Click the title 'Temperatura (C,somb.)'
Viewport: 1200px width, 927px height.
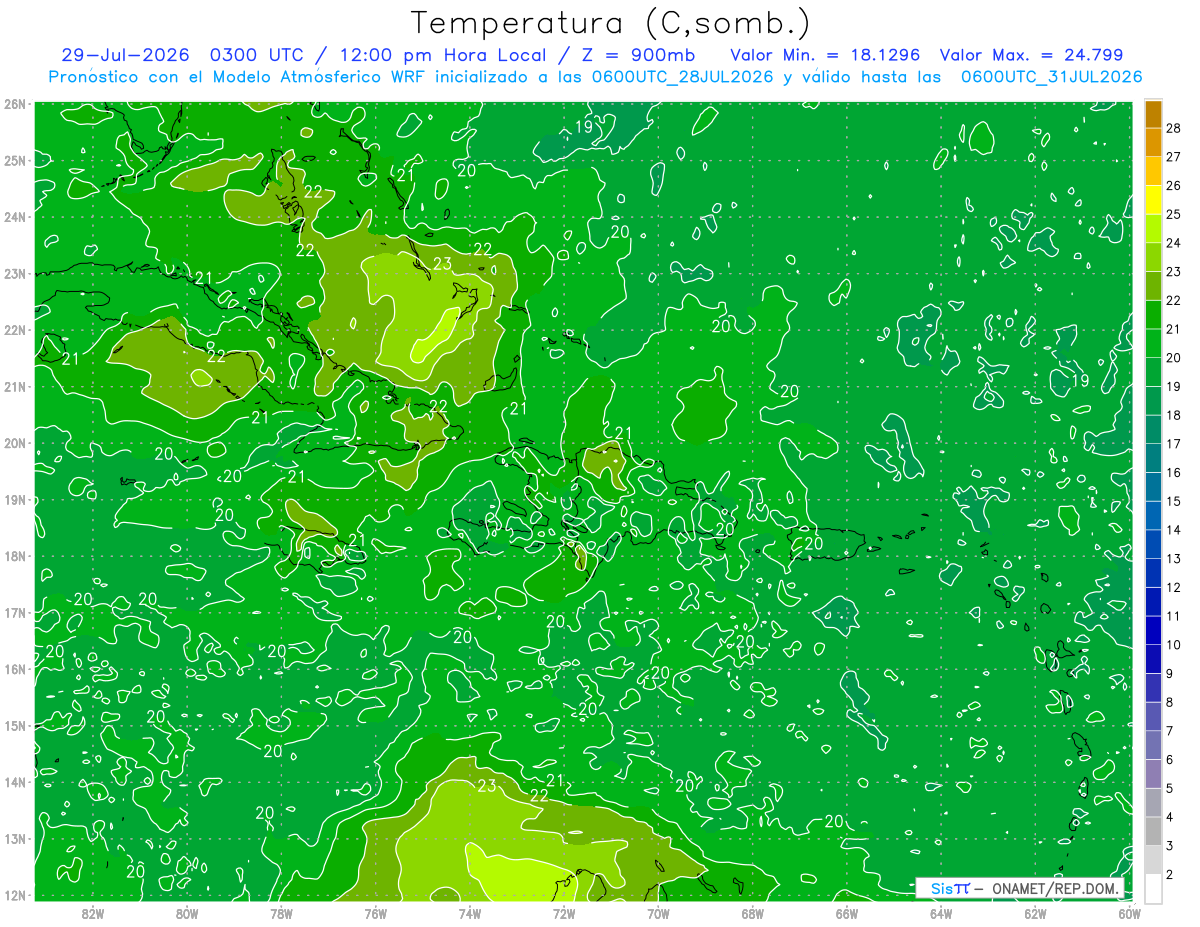[x=611, y=24]
